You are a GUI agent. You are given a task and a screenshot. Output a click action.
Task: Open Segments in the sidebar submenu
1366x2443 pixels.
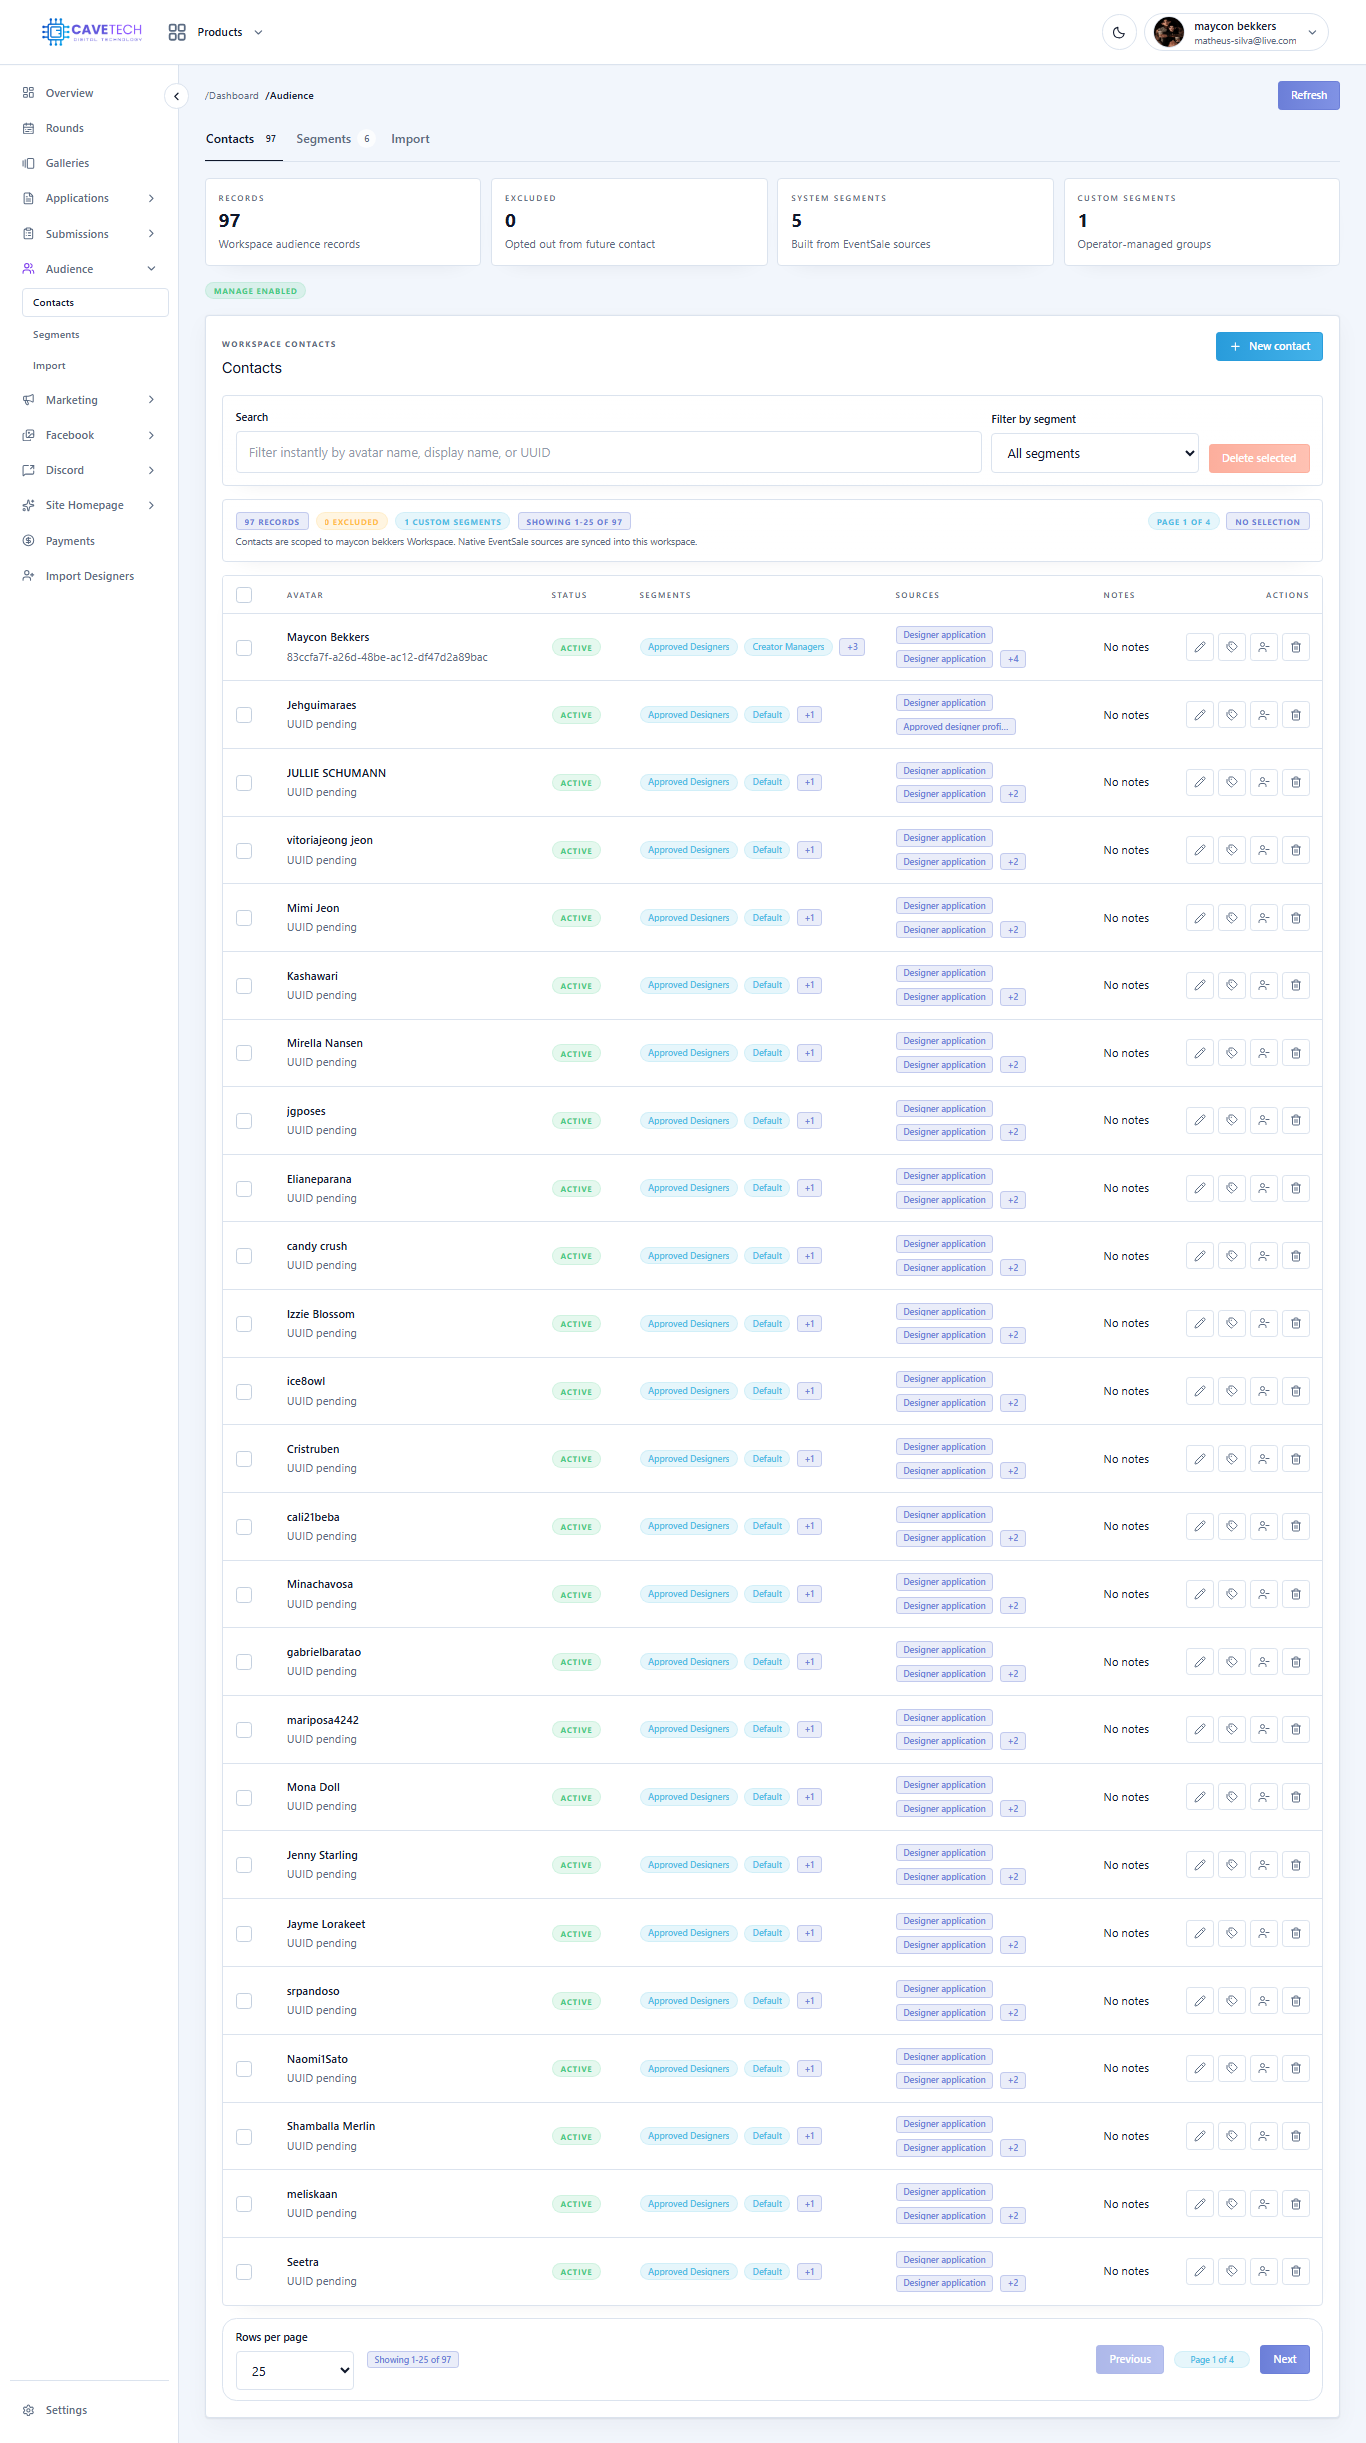tap(56, 335)
